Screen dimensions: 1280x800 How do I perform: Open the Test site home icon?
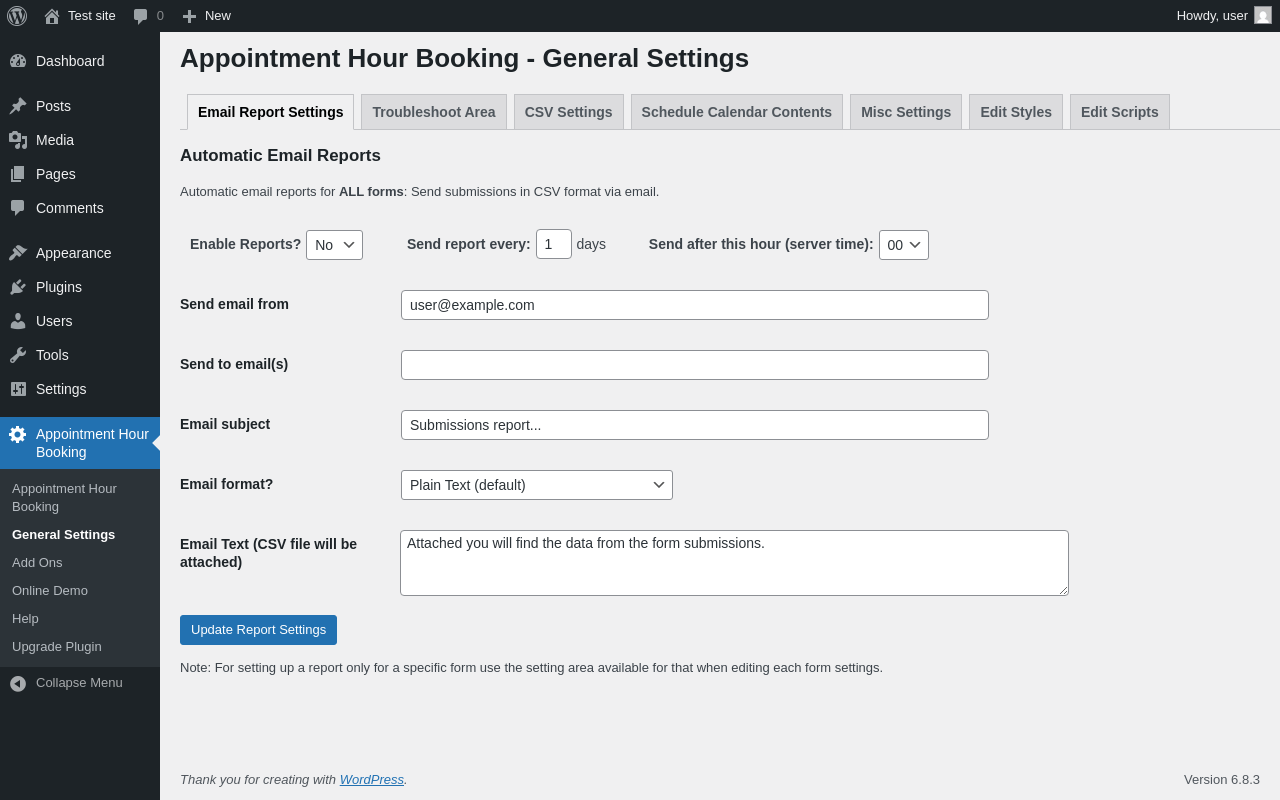(x=52, y=16)
